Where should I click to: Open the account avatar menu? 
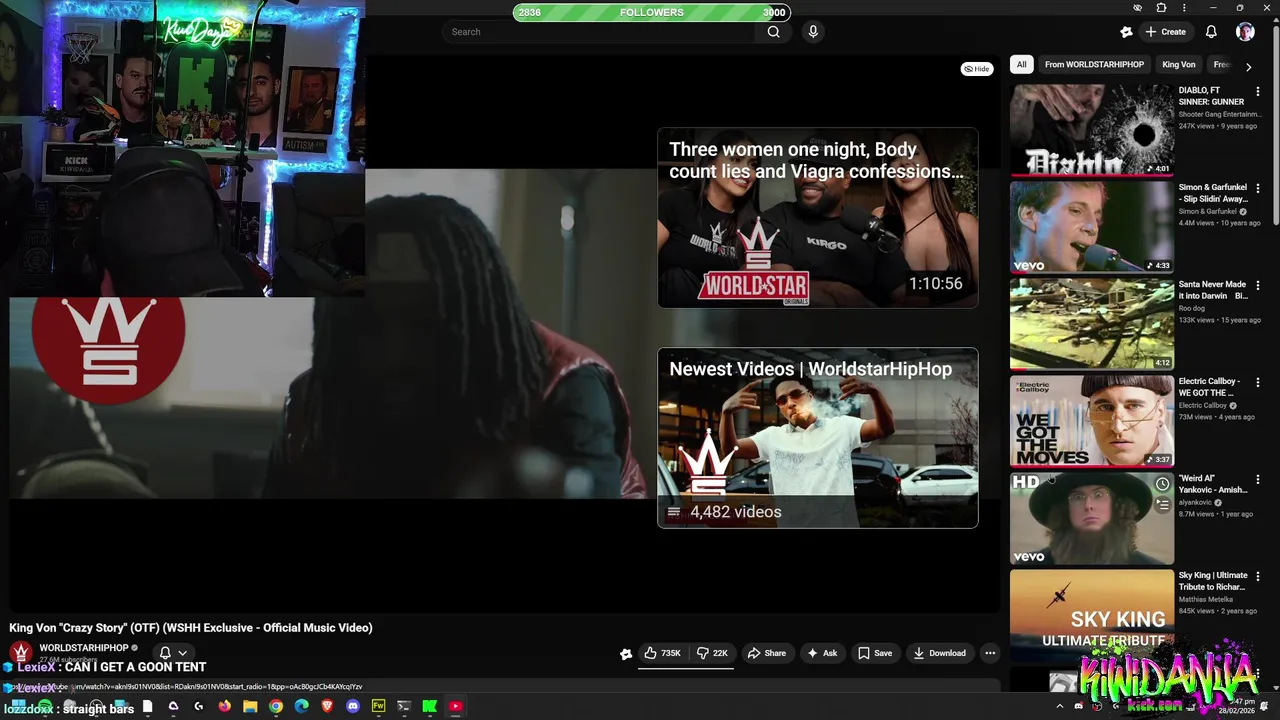coord(1245,32)
